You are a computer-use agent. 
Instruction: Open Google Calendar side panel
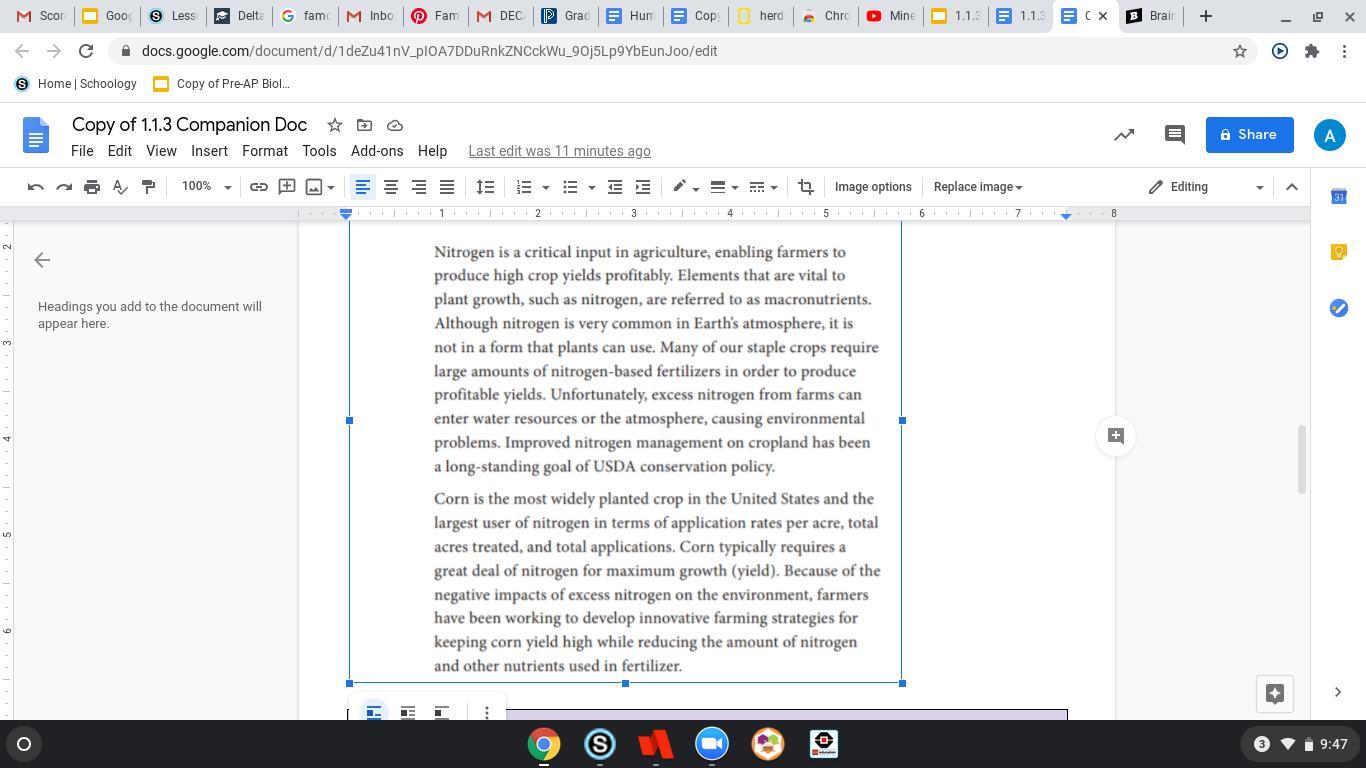click(1338, 197)
